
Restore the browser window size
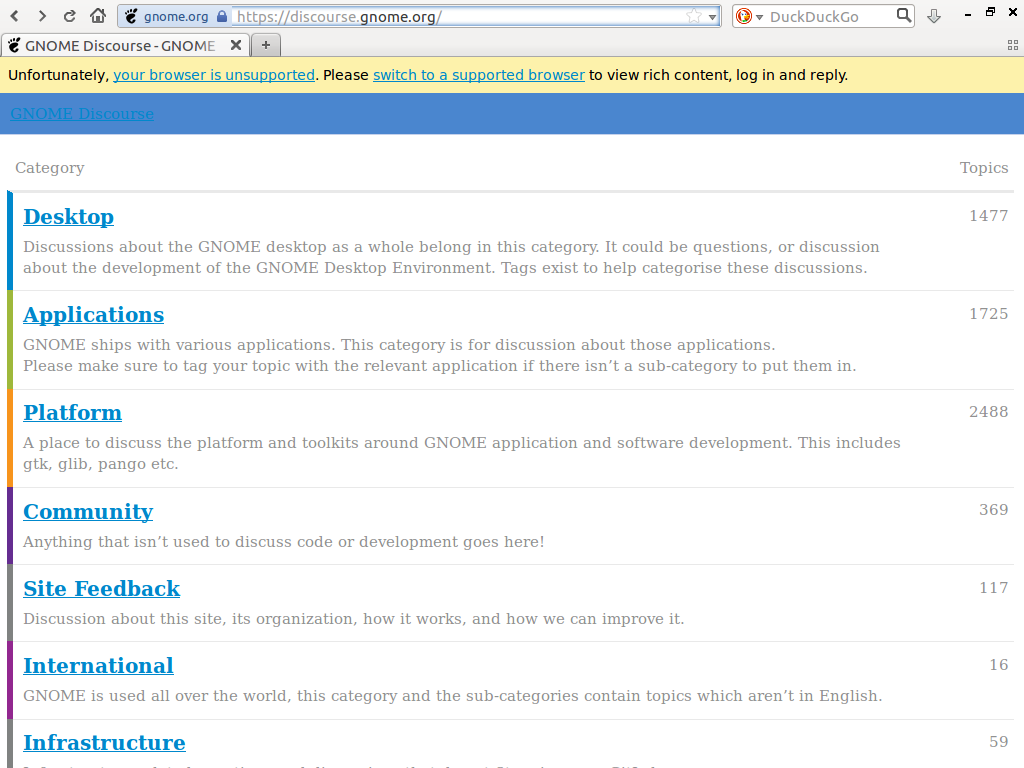991,12
